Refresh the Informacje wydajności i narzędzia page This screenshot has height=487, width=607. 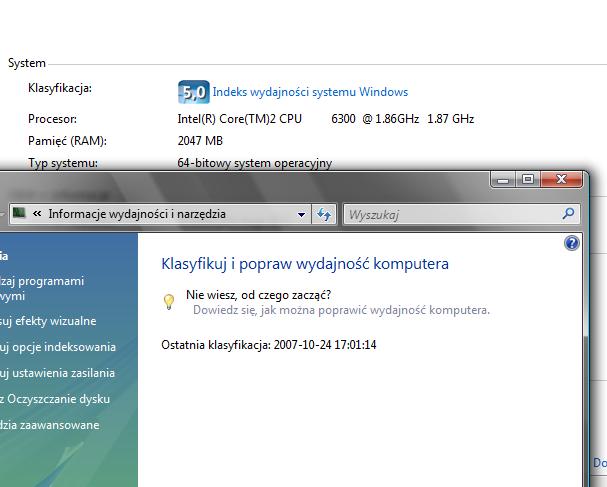[324, 214]
